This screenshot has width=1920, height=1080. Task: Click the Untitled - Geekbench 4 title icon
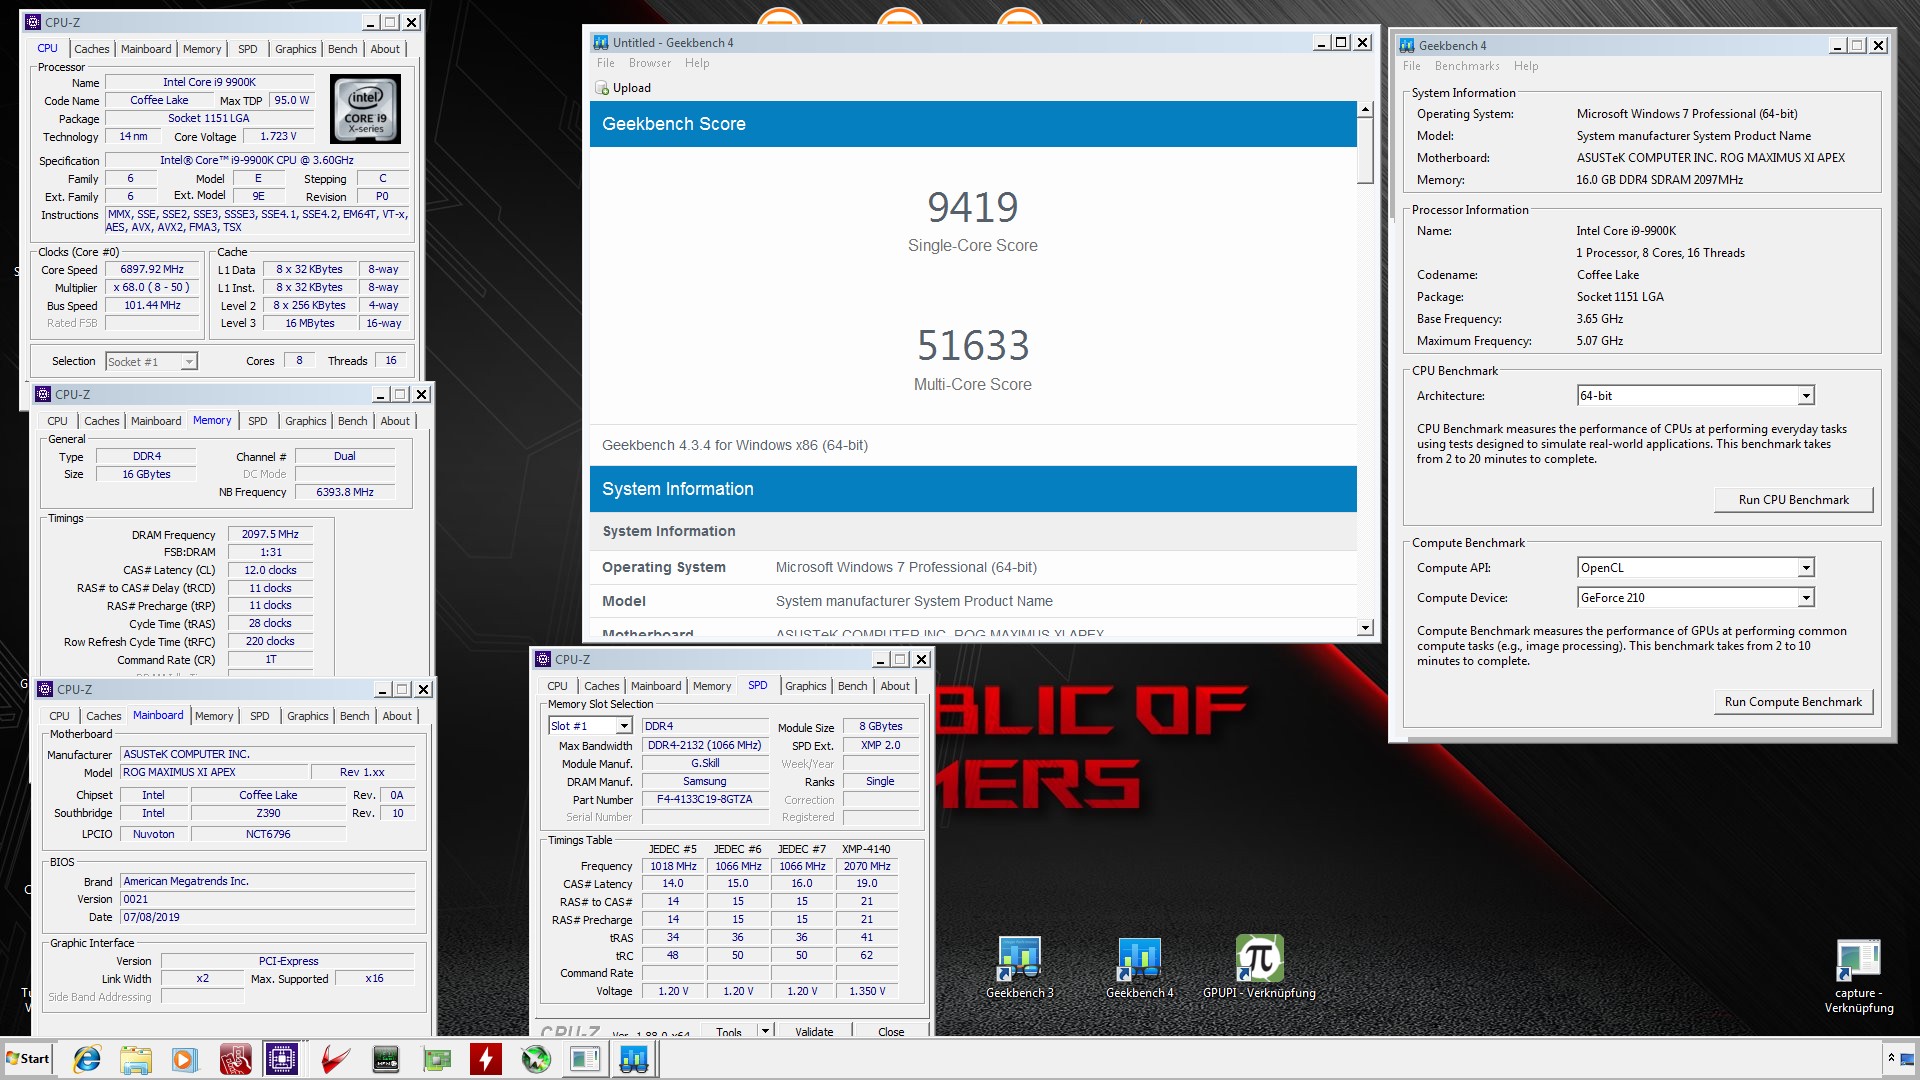pyautogui.click(x=601, y=43)
